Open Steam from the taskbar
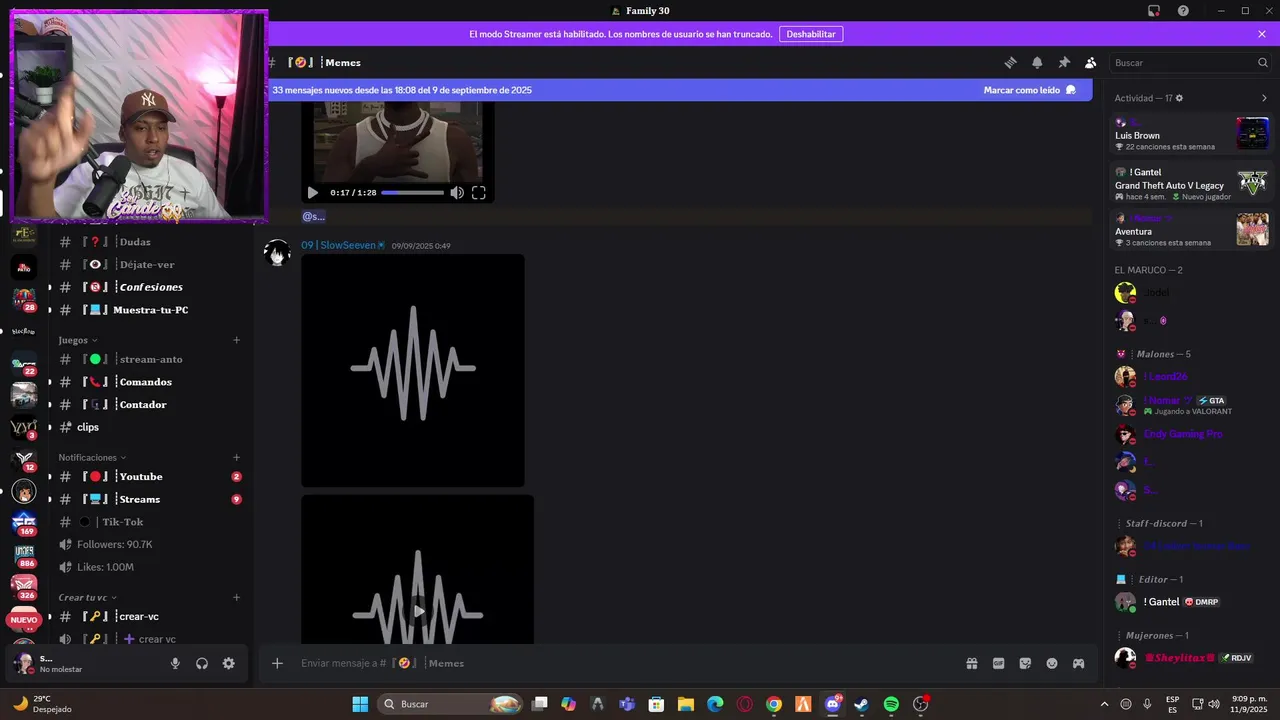1280x720 pixels. pos(861,704)
